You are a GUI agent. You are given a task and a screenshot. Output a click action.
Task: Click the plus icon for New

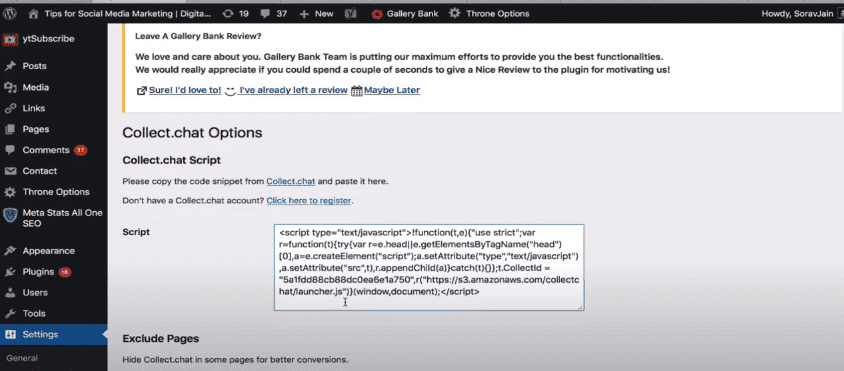tap(304, 14)
